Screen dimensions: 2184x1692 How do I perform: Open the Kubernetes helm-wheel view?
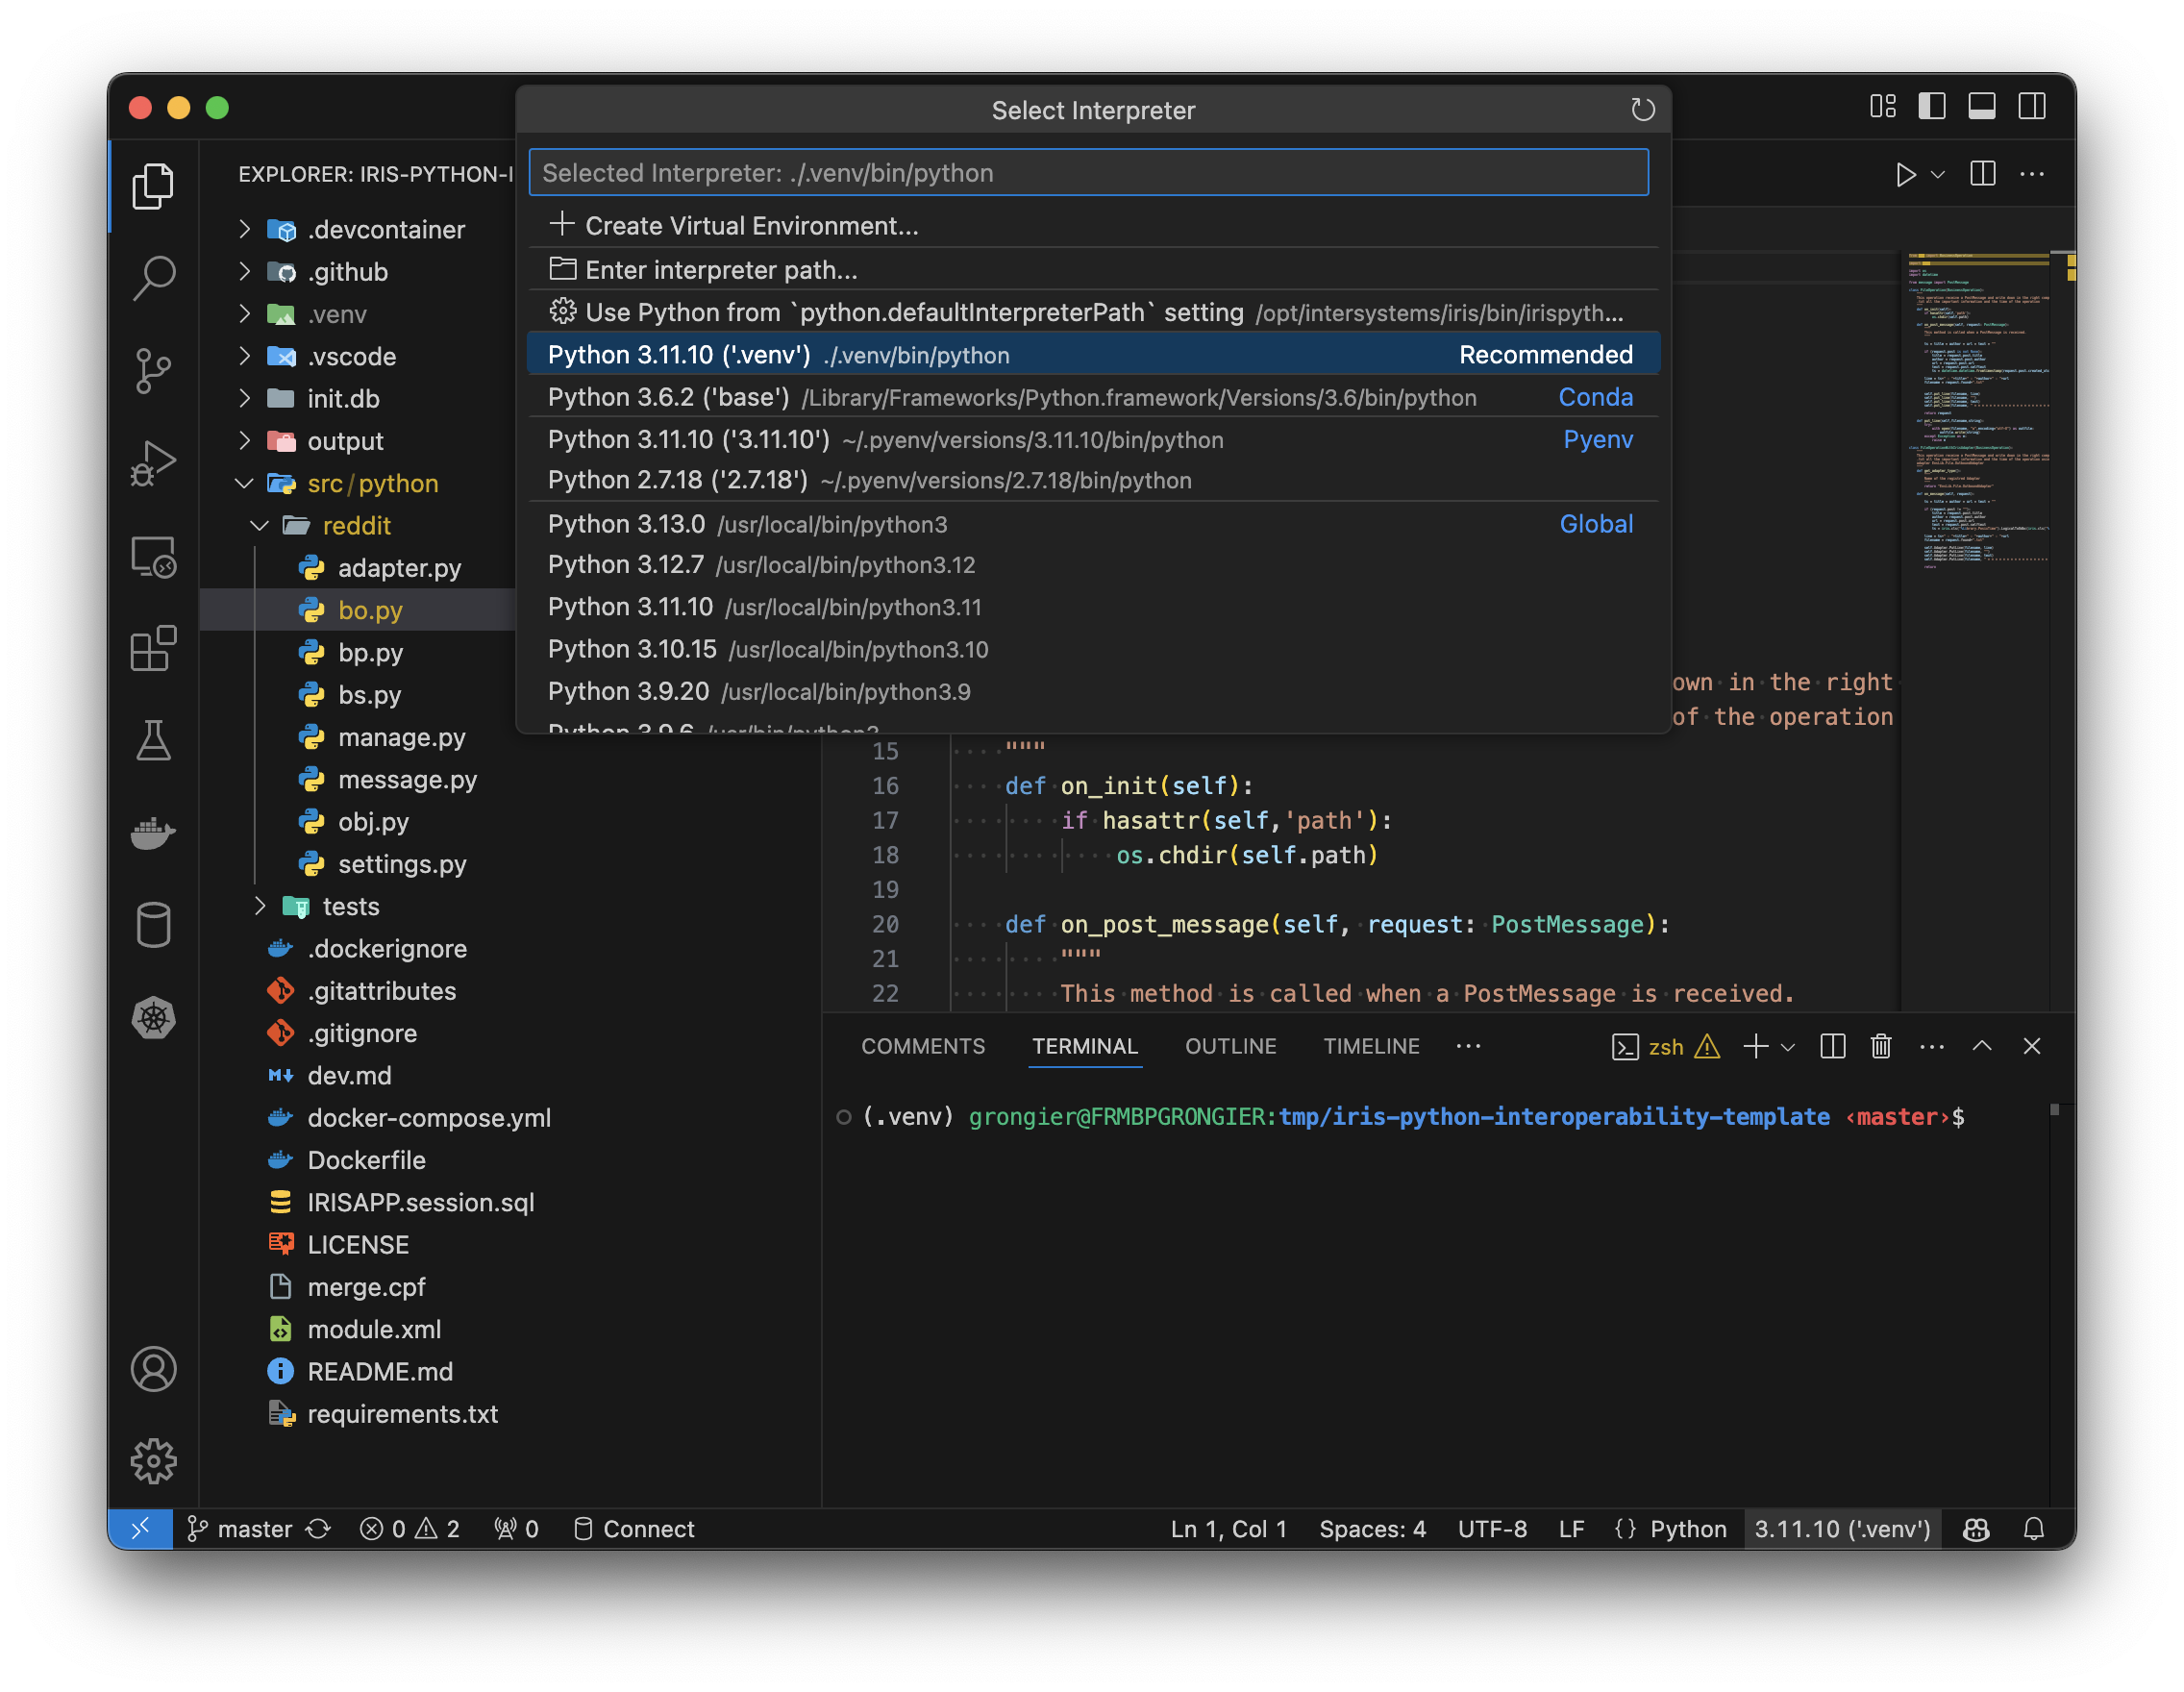pyautogui.click(x=153, y=1018)
